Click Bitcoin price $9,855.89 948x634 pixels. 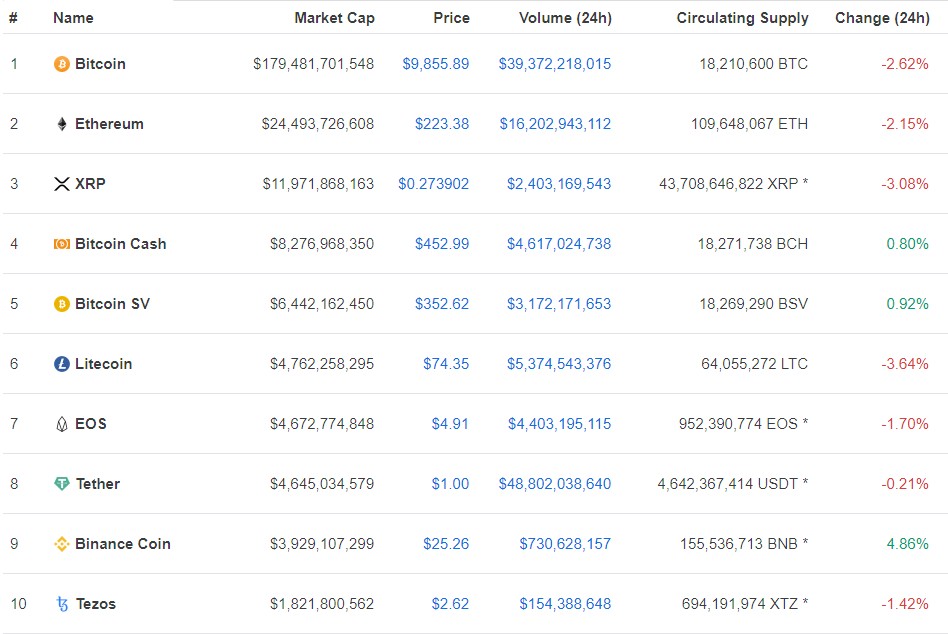click(x=436, y=63)
